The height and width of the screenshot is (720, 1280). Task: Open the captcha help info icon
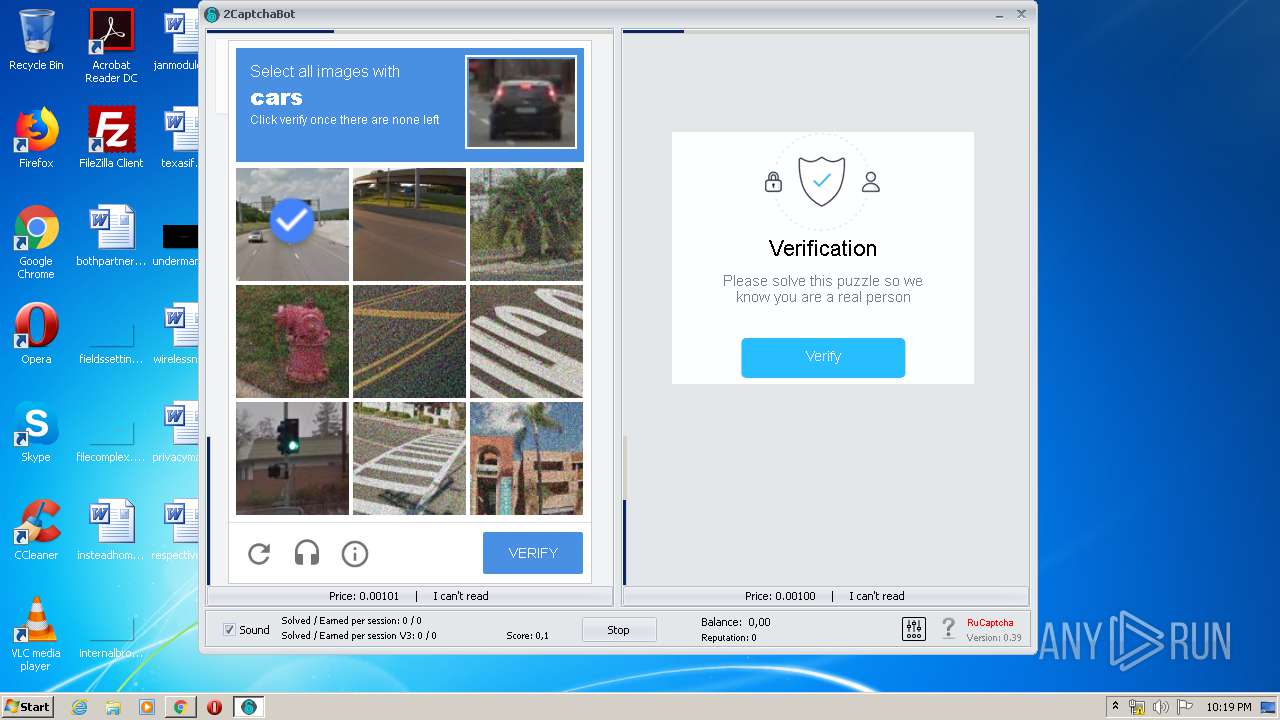coord(355,553)
